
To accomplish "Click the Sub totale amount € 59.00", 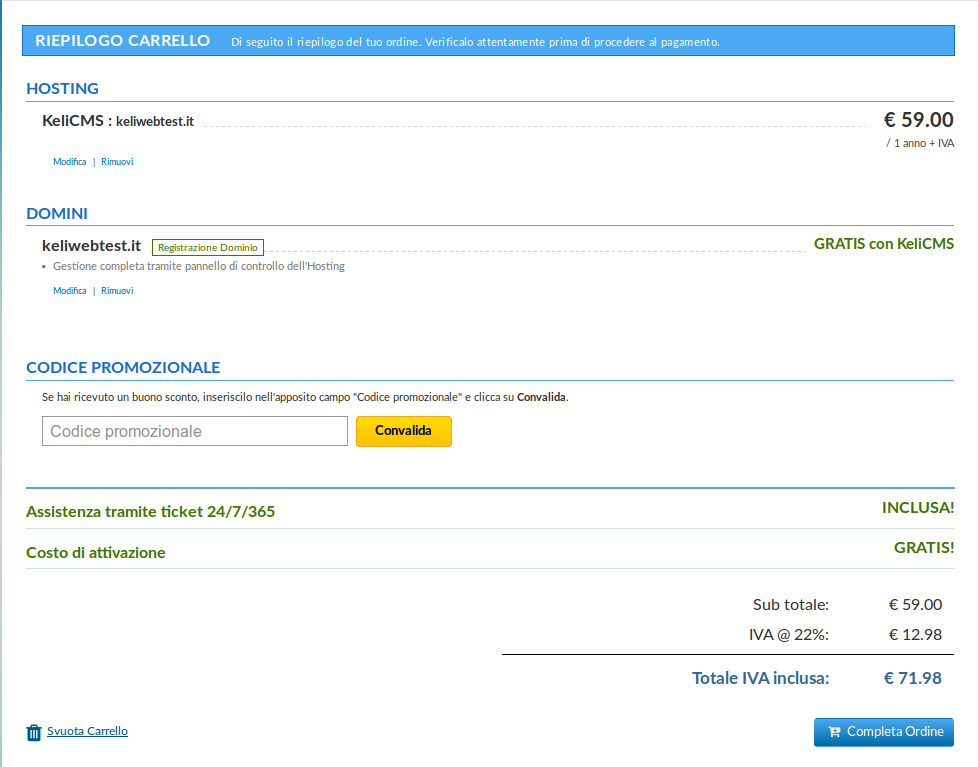I will tap(915, 604).
